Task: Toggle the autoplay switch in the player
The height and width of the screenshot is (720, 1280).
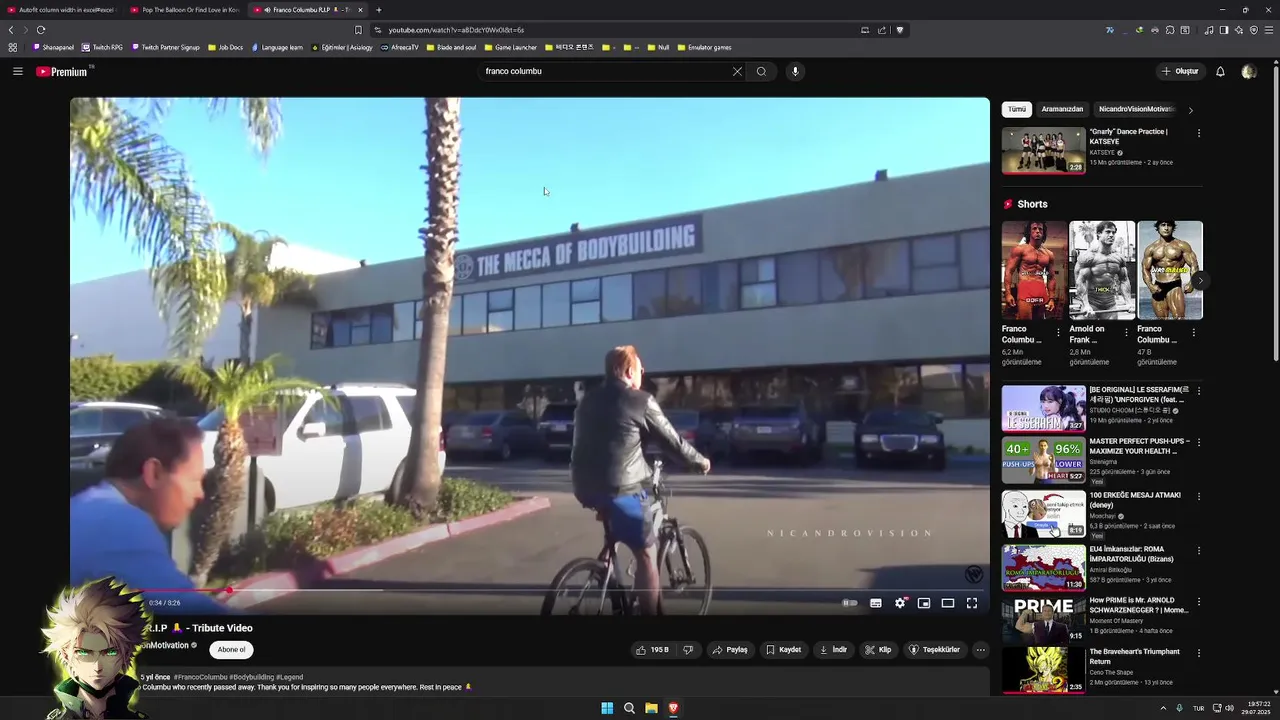Action: pyautogui.click(x=850, y=603)
